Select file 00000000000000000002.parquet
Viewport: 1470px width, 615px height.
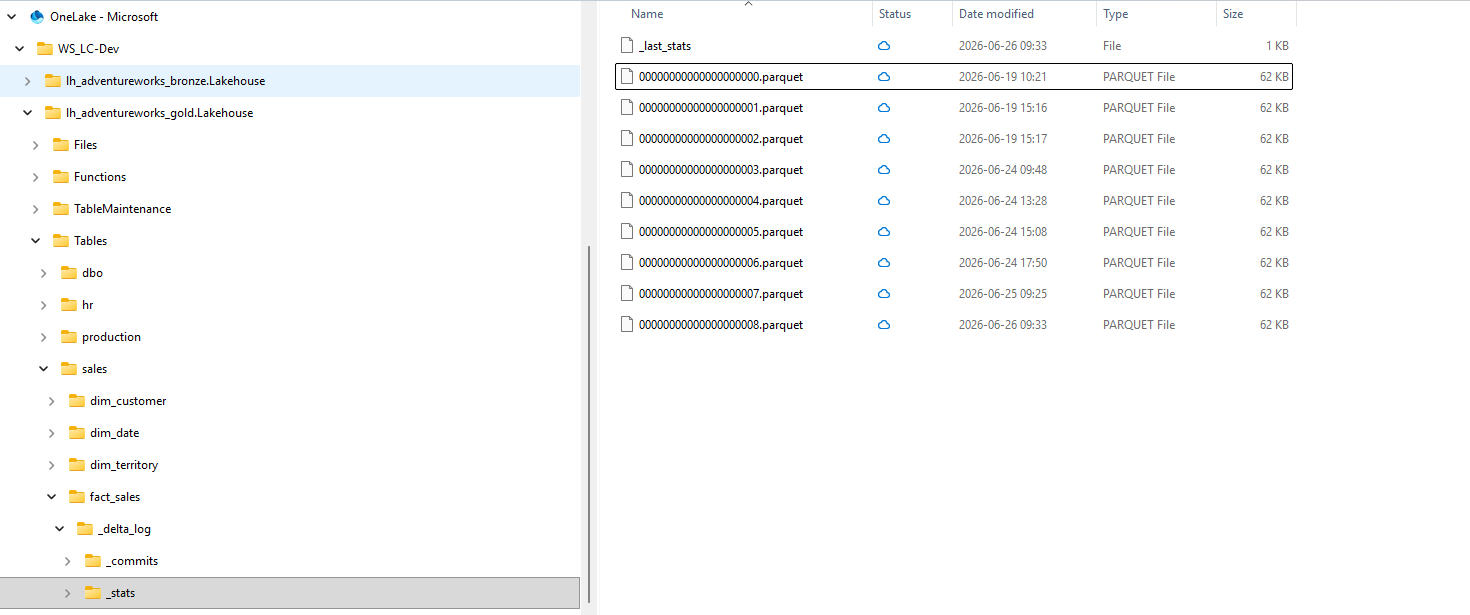point(721,139)
